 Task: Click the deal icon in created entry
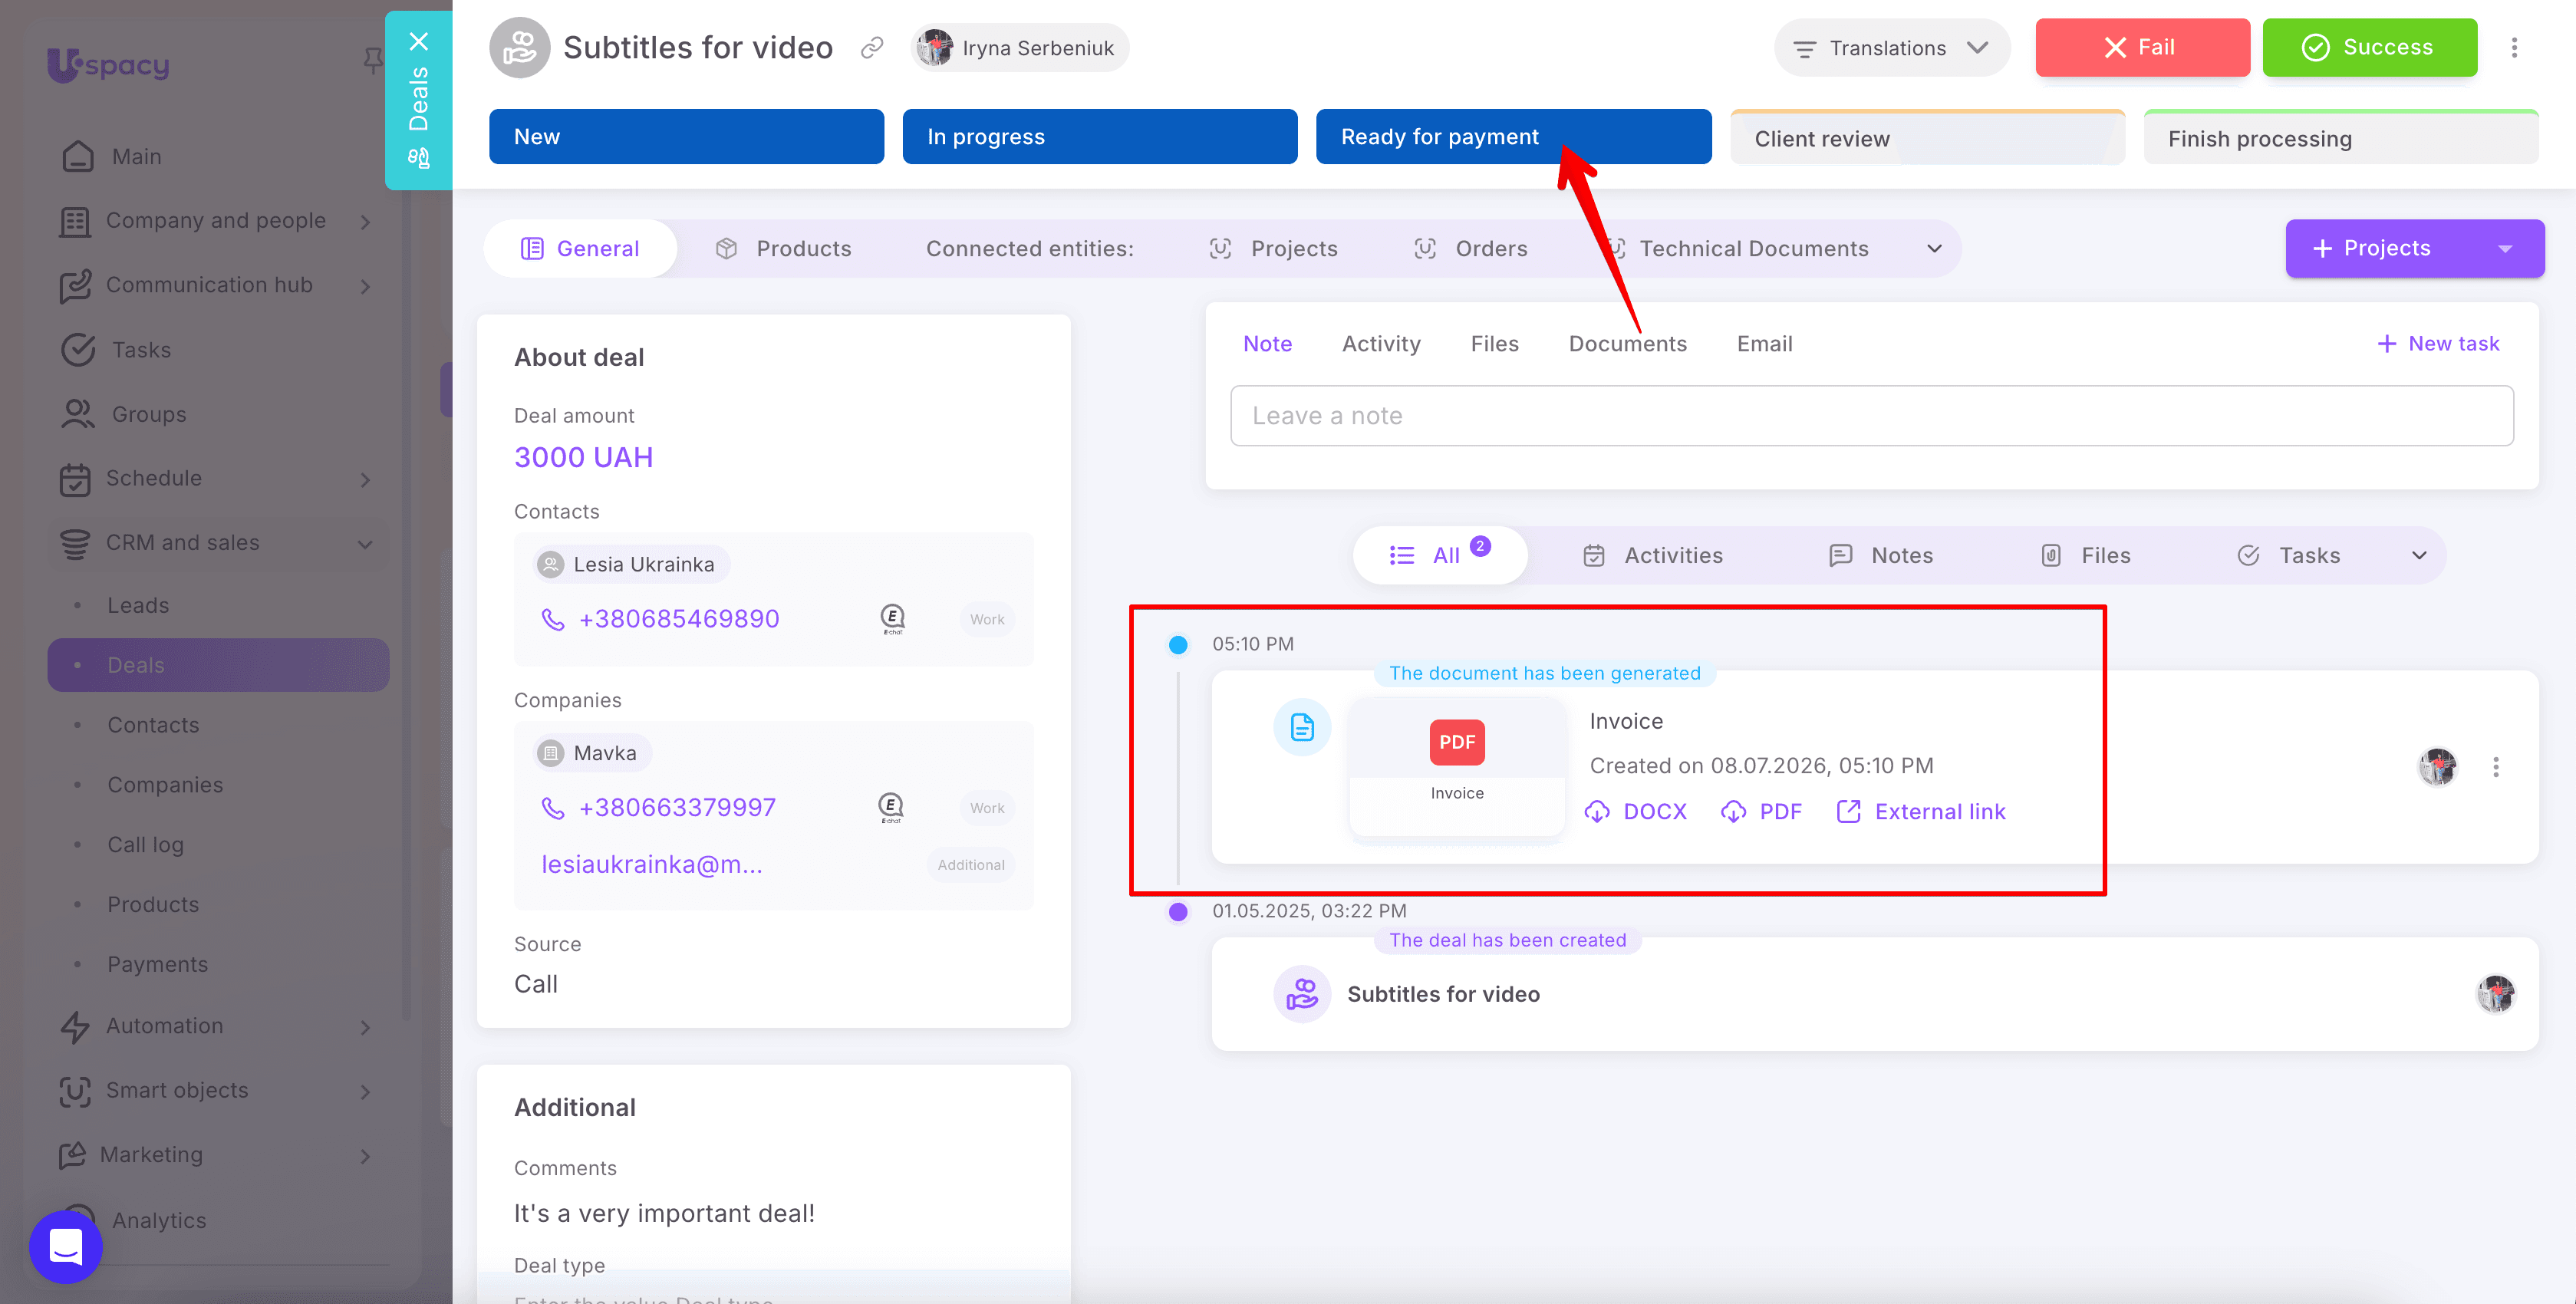click(x=1302, y=994)
